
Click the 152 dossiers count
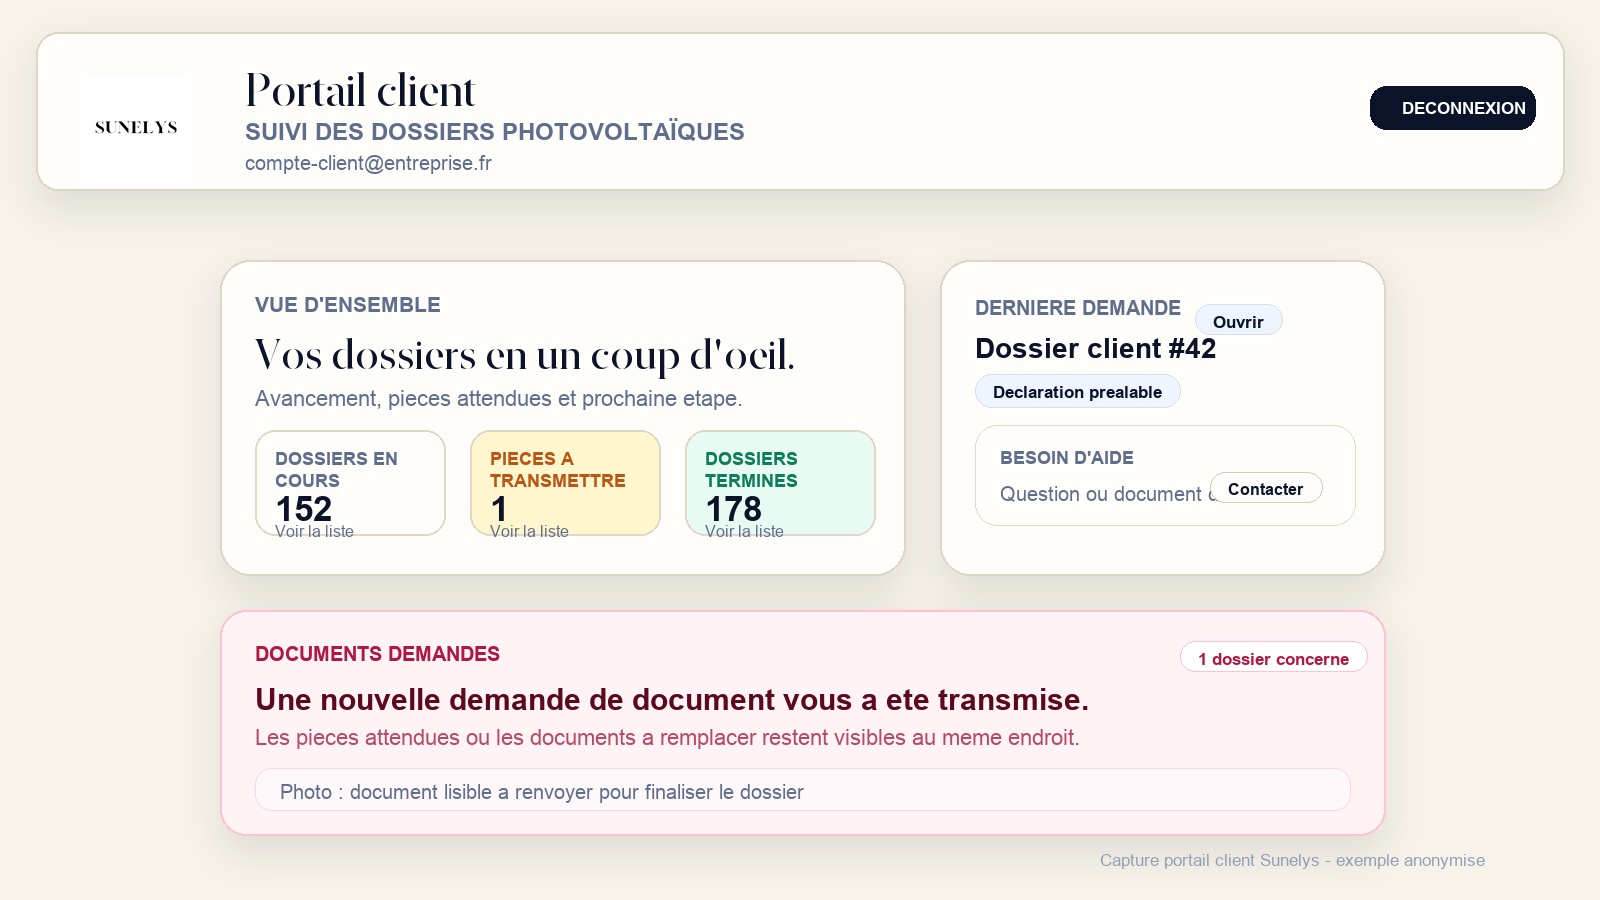(x=303, y=509)
